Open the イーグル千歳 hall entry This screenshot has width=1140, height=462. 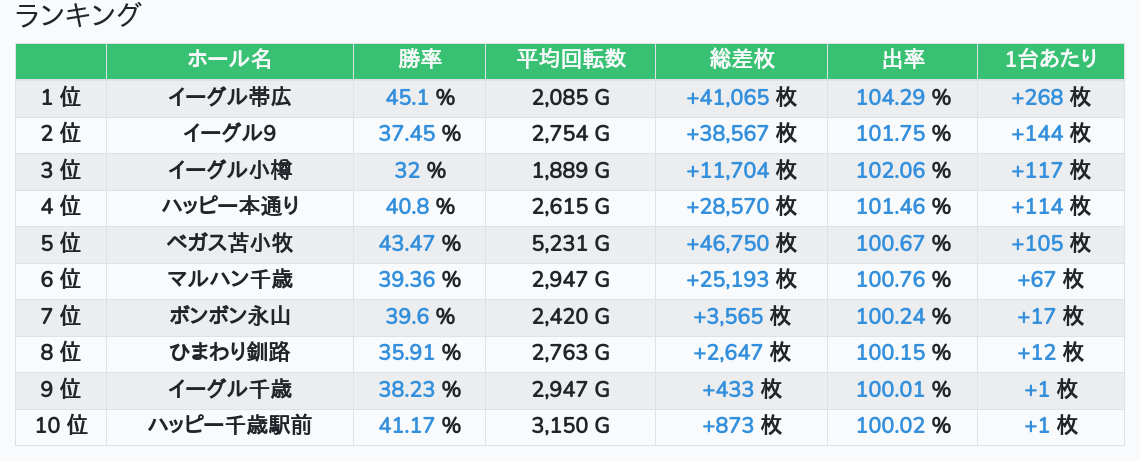pos(230,389)
